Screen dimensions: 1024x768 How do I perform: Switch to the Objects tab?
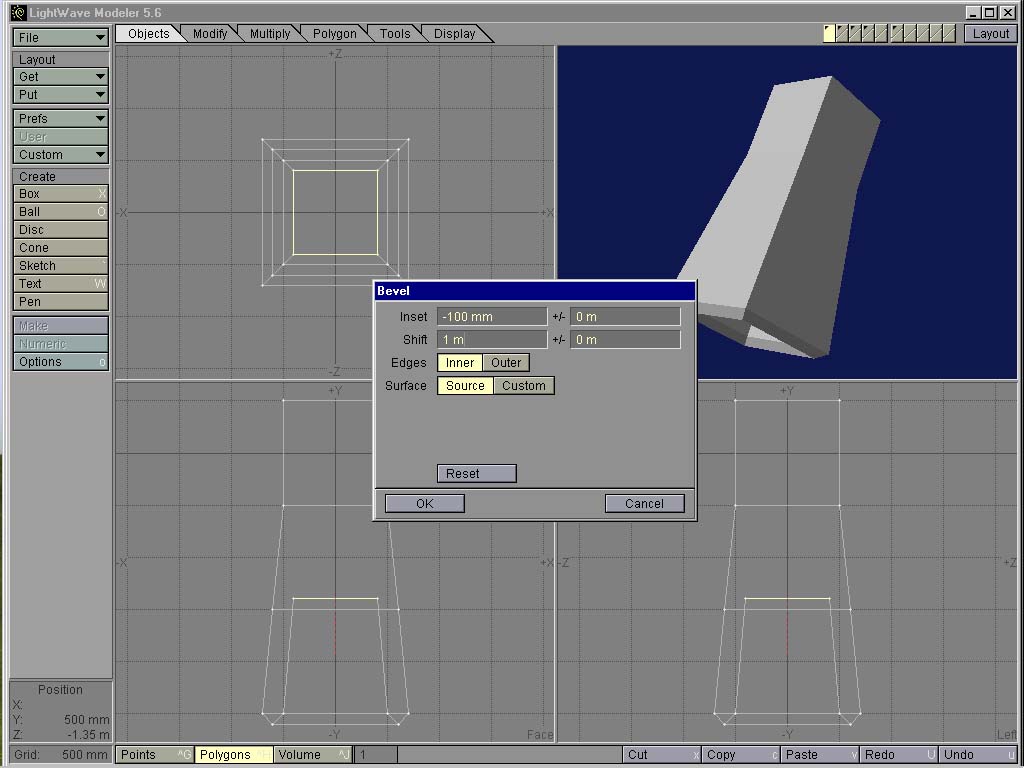point(149,34)
